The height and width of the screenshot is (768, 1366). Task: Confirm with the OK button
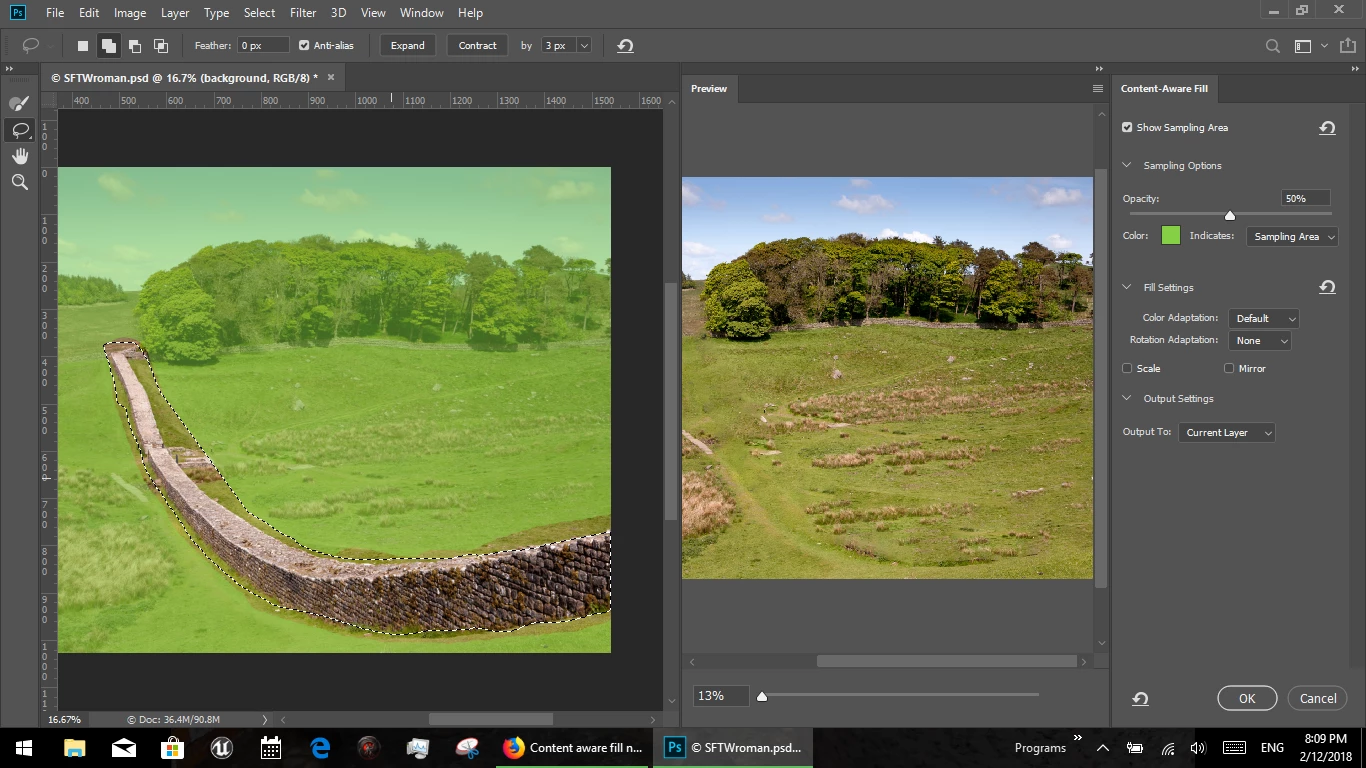coord(1247,699)
